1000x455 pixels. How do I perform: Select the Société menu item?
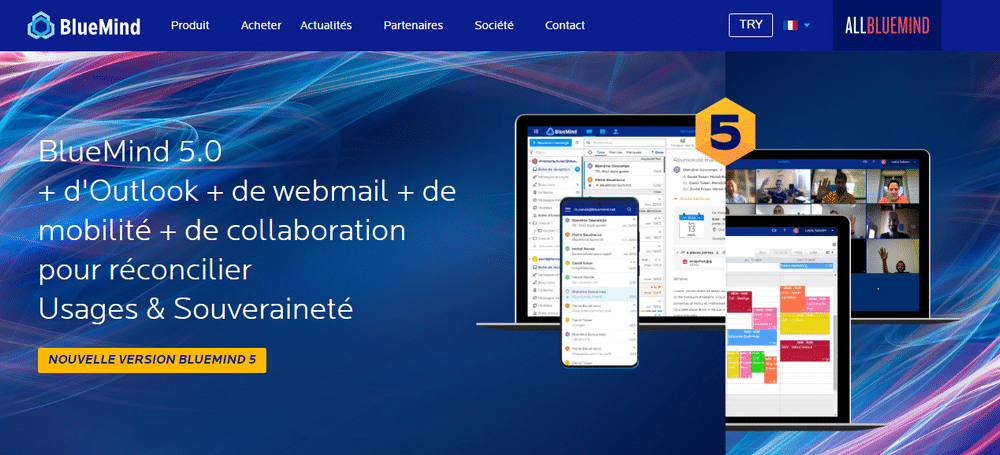point(493,25)
